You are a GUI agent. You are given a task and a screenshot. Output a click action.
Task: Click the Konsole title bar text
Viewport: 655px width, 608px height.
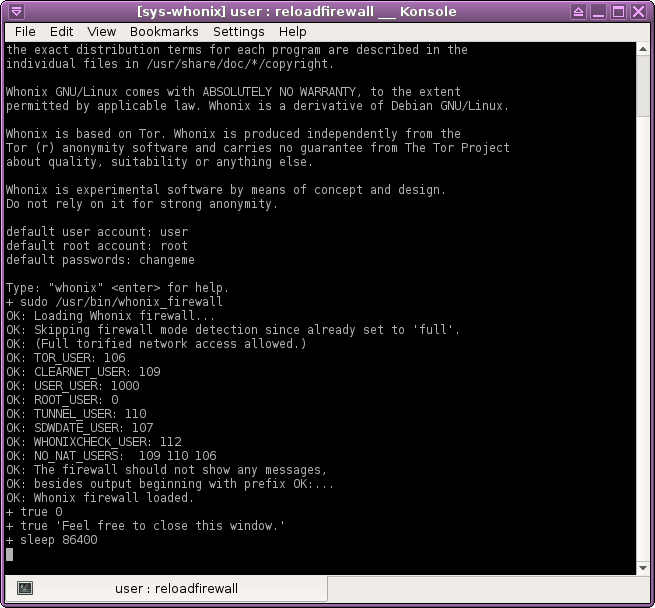coord(296,11)
